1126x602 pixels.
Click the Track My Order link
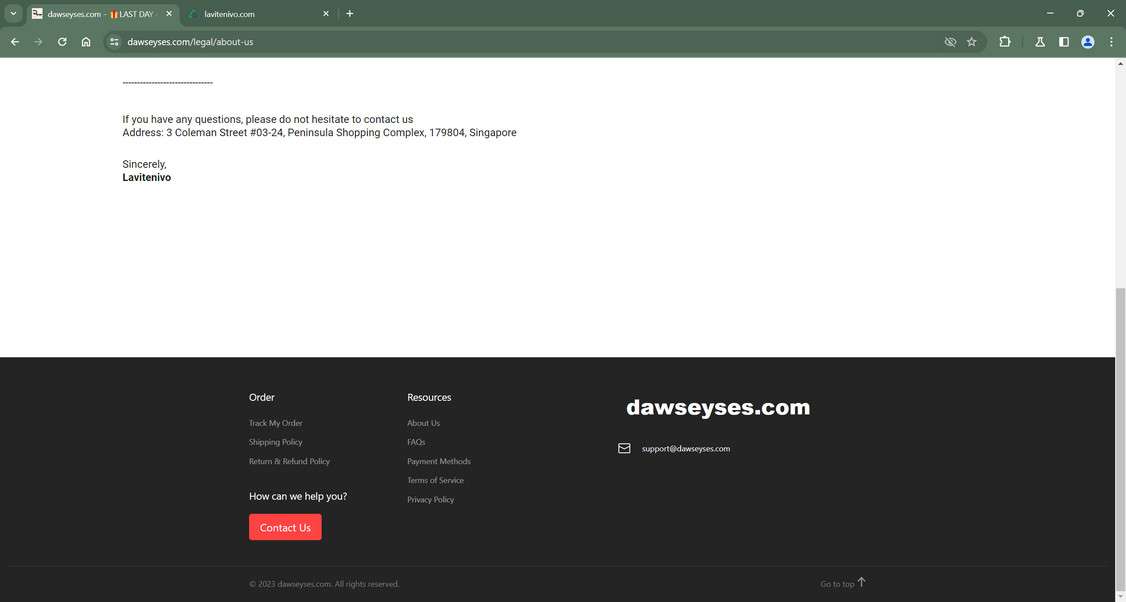[274, 423]
